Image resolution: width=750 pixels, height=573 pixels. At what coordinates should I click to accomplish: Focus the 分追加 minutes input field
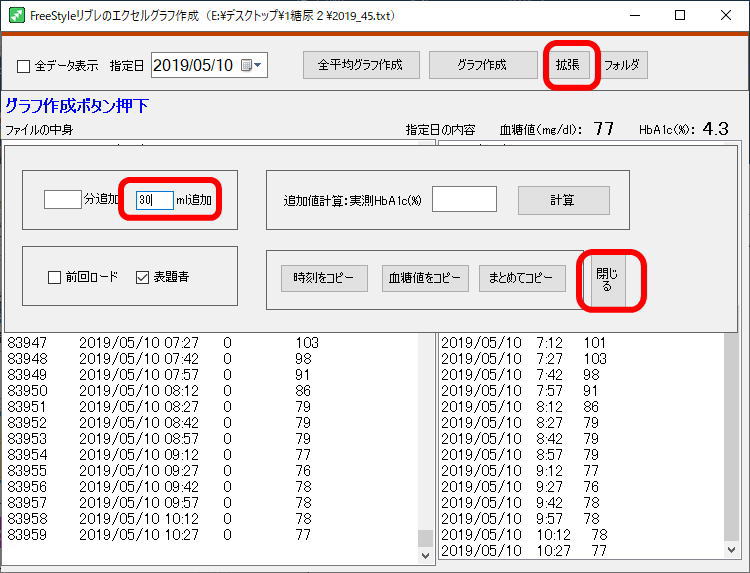coord(62,200)
